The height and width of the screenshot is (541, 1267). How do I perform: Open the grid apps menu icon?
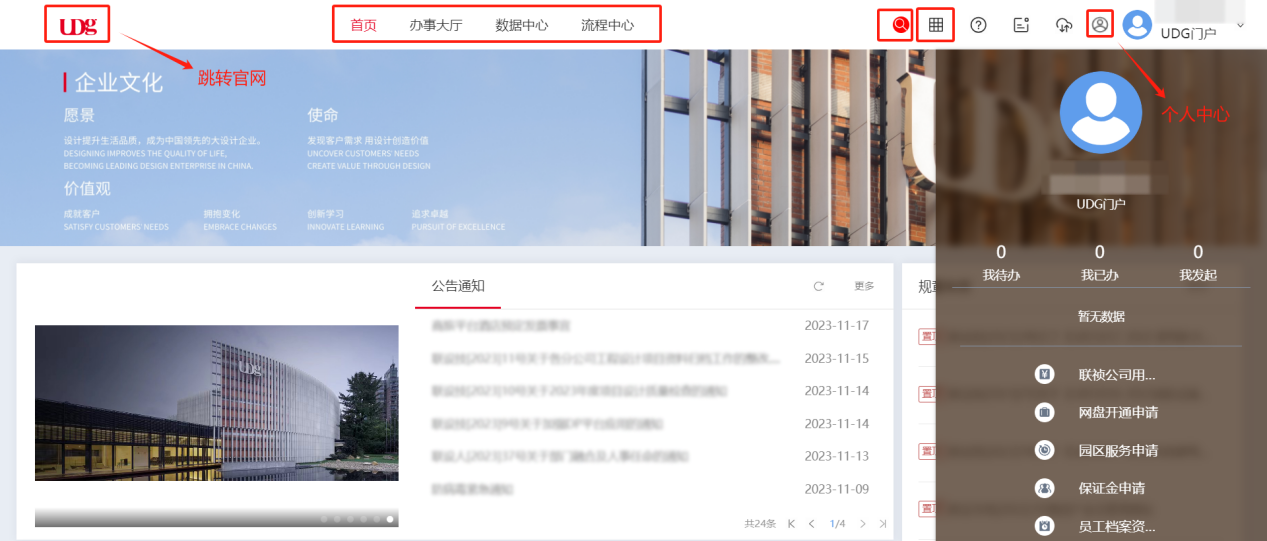click(x=936, y=25)
